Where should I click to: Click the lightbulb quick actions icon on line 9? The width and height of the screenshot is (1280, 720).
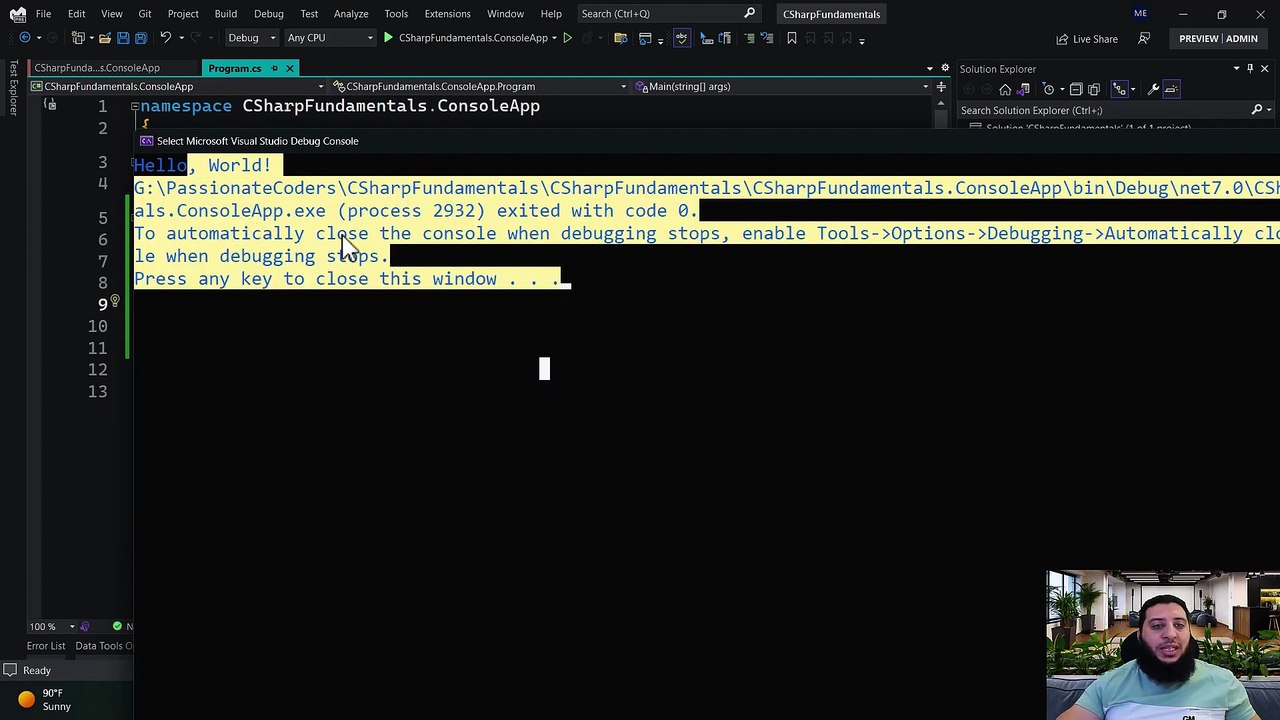click(x=114, y=302)
